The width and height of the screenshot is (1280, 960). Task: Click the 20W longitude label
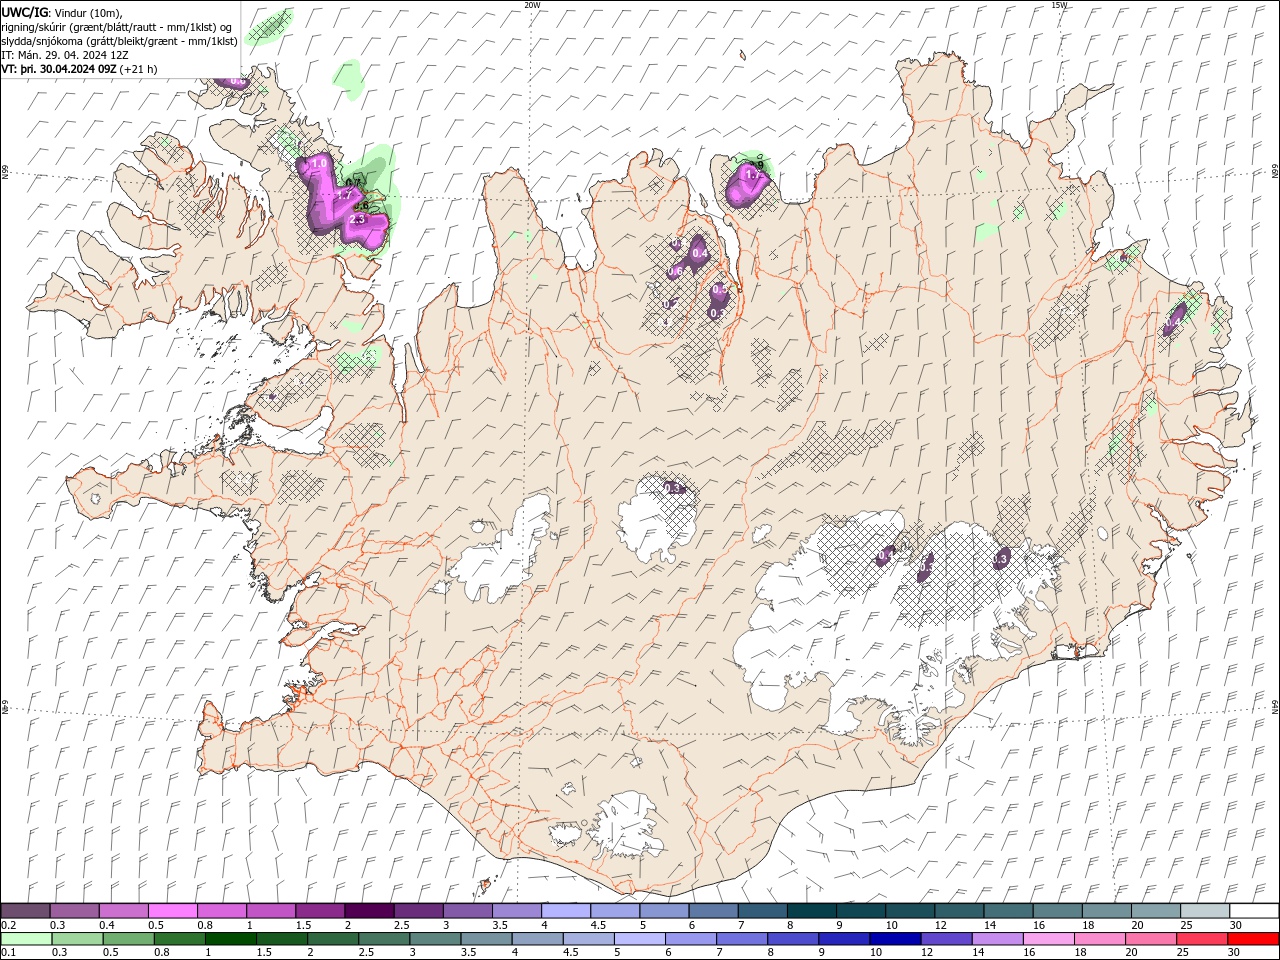coord(532,5)
